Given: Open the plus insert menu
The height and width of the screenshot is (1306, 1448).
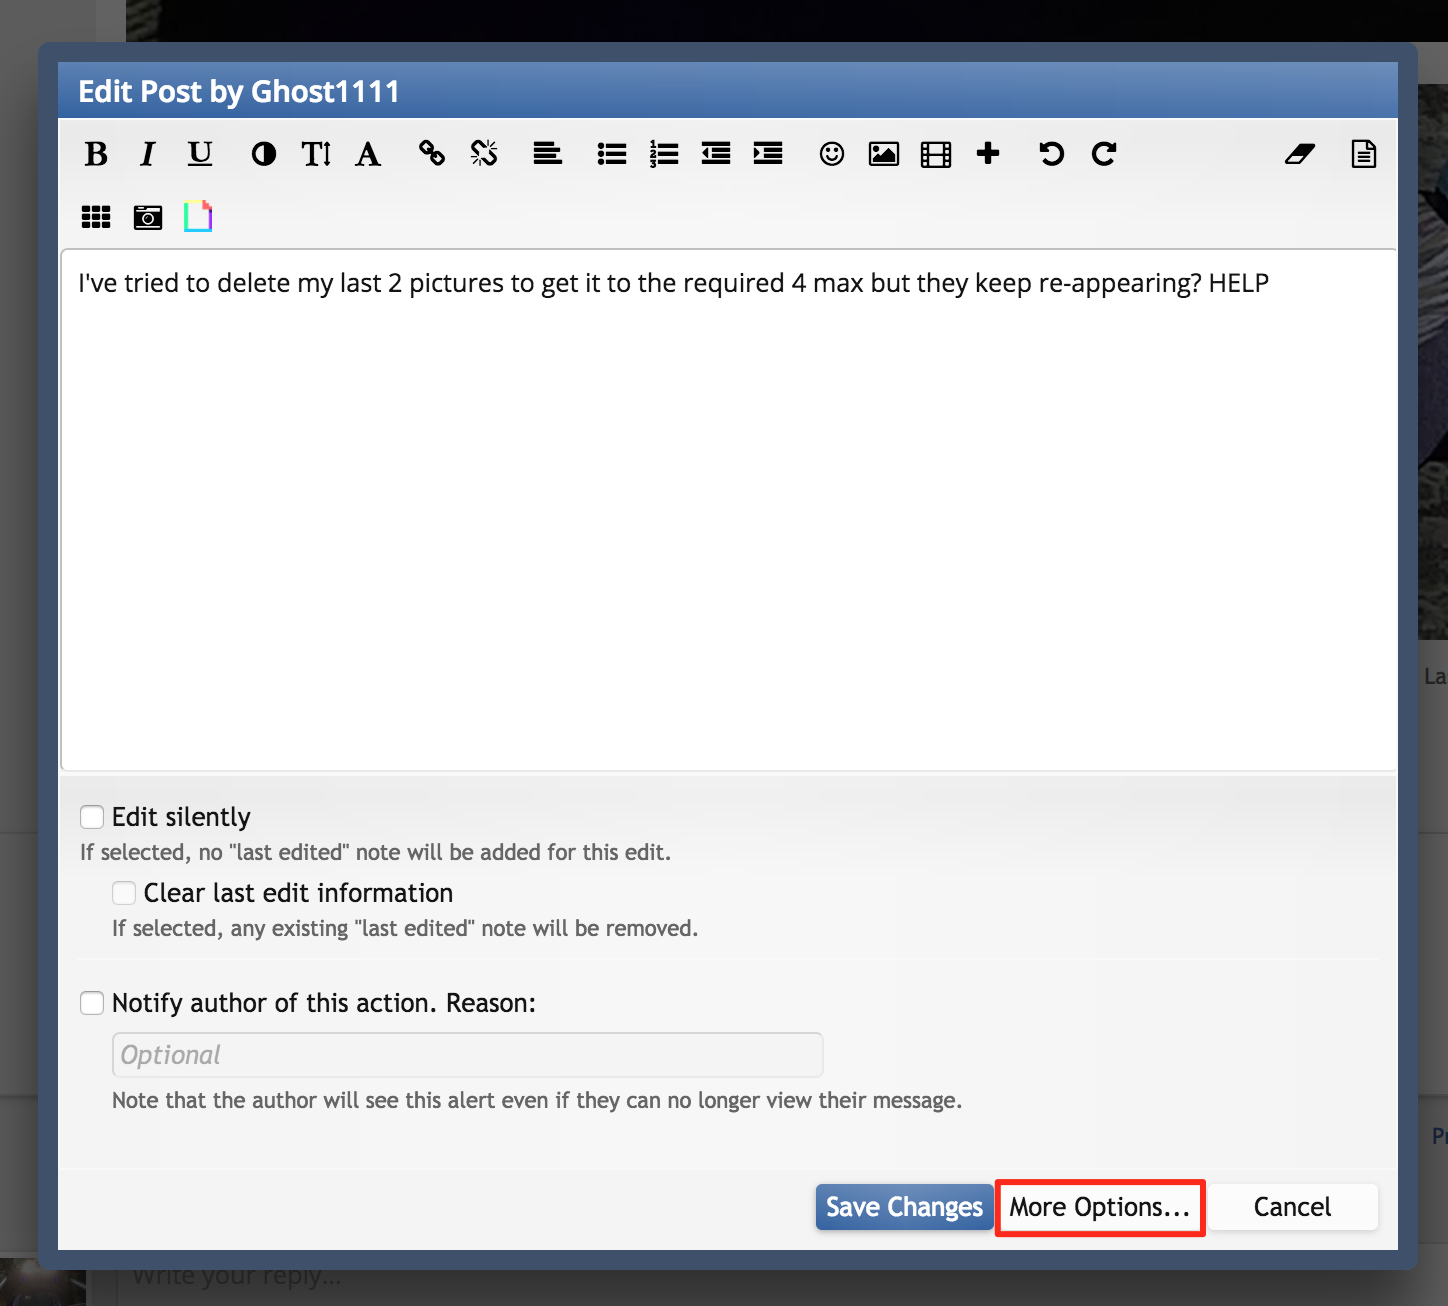Looking at the screenshot, I should pyautogui.click(x=988, y=154).
